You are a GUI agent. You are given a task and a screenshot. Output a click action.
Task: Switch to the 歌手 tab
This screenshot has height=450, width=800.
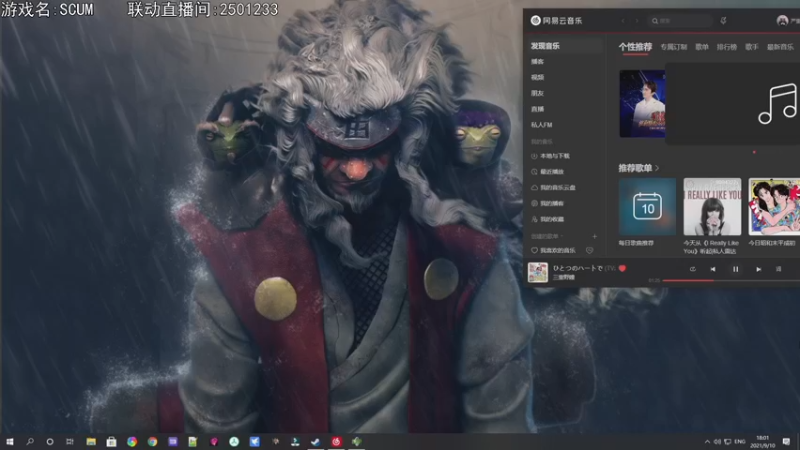coord(752,47)
